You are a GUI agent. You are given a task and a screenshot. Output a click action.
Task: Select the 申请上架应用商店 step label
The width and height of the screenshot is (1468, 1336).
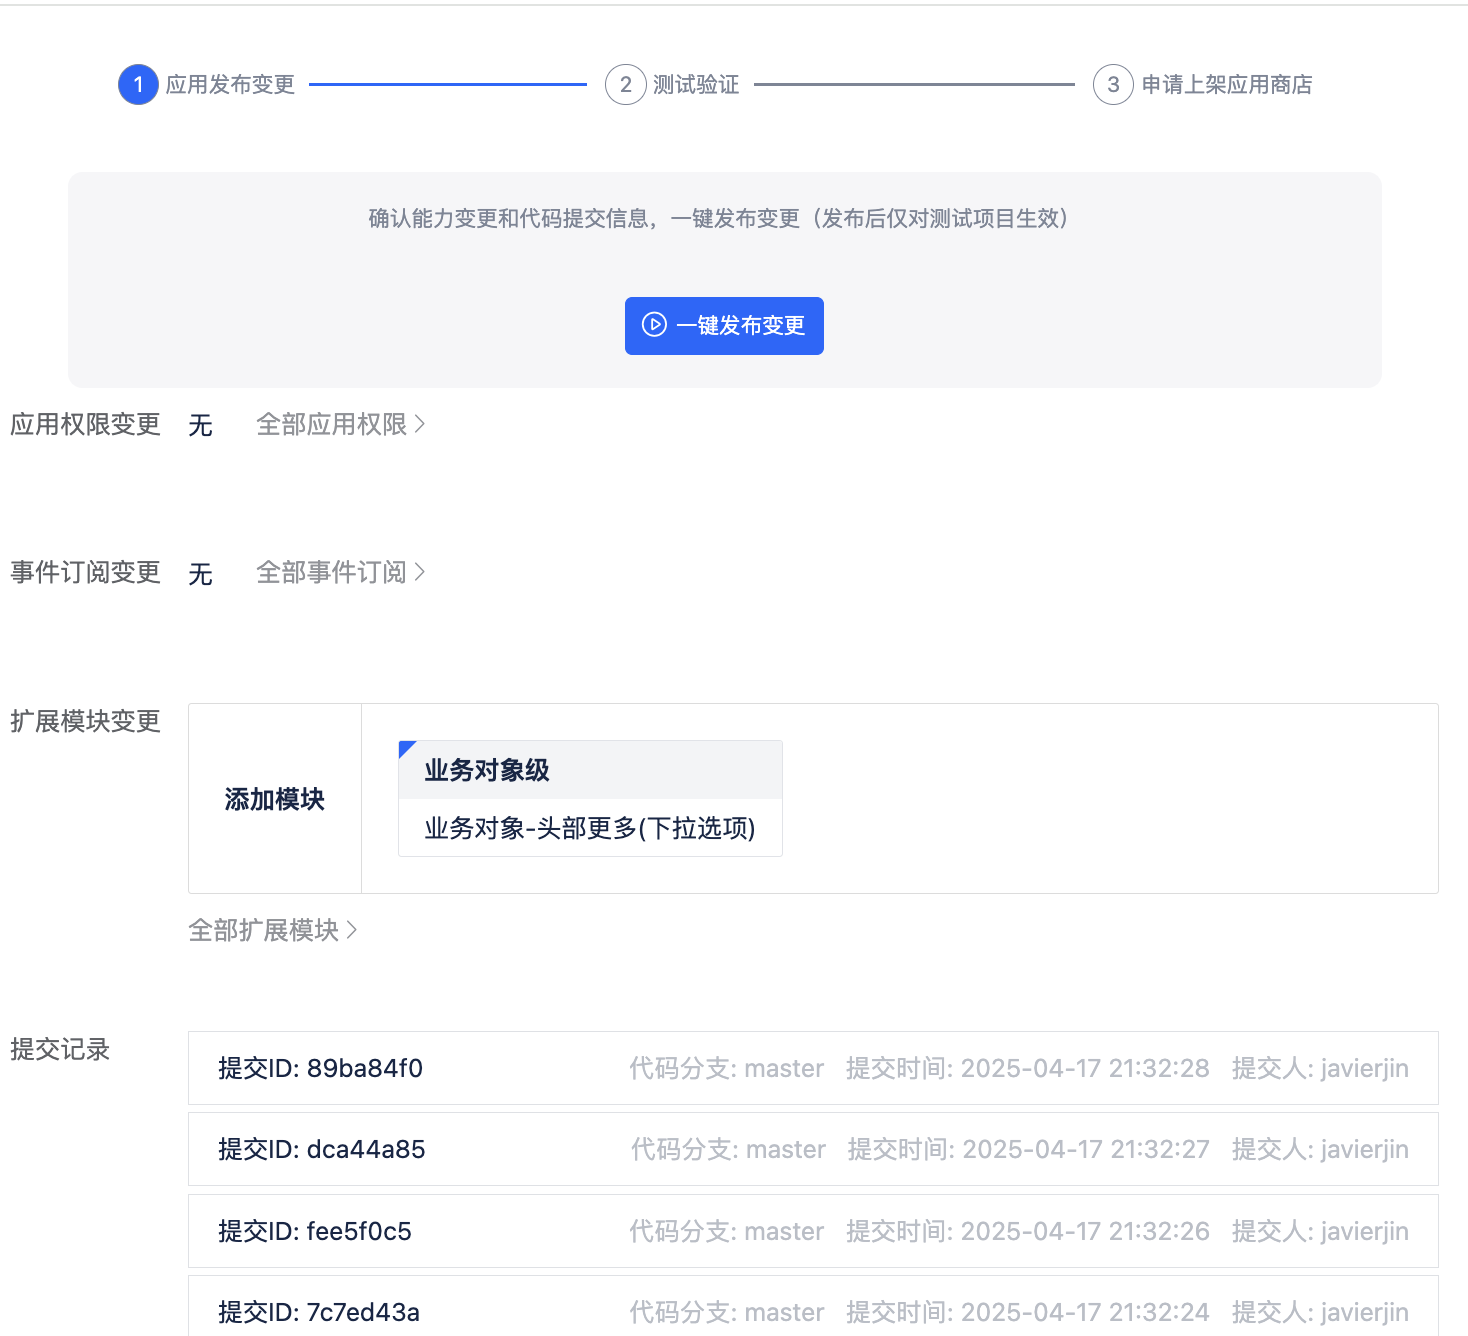pos(1226,85)
